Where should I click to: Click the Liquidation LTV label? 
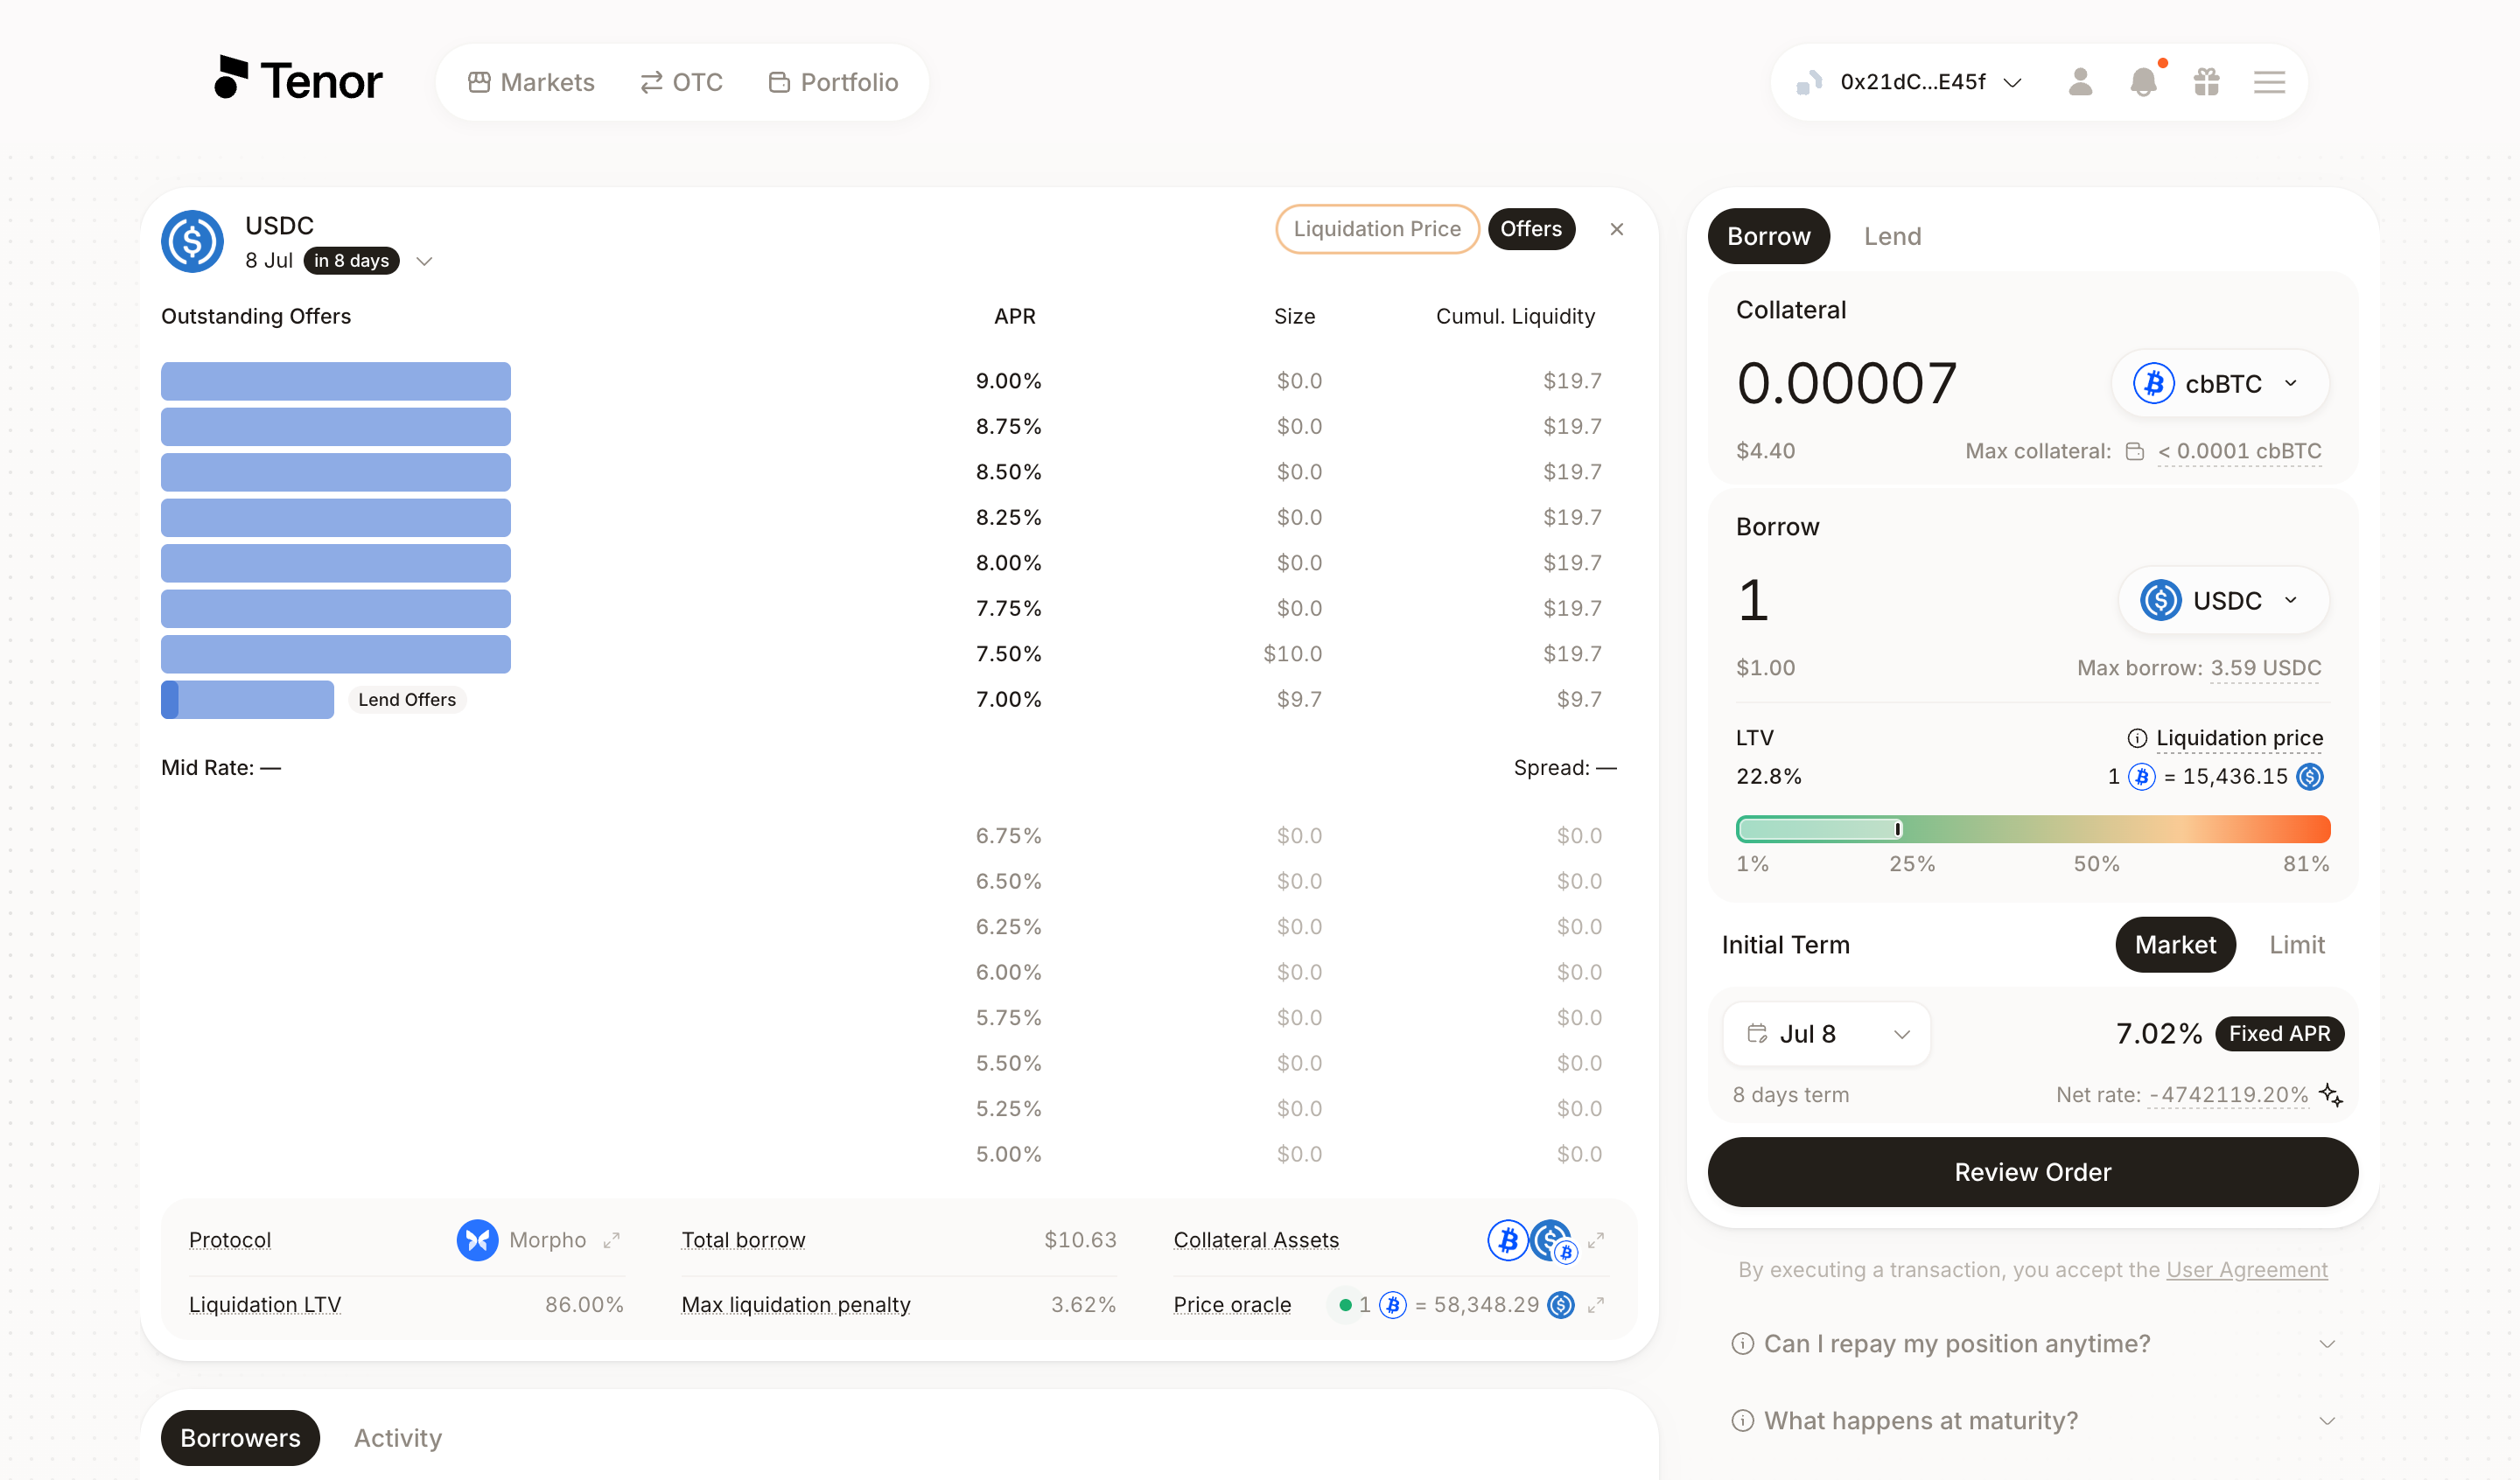click(265, 1304)
